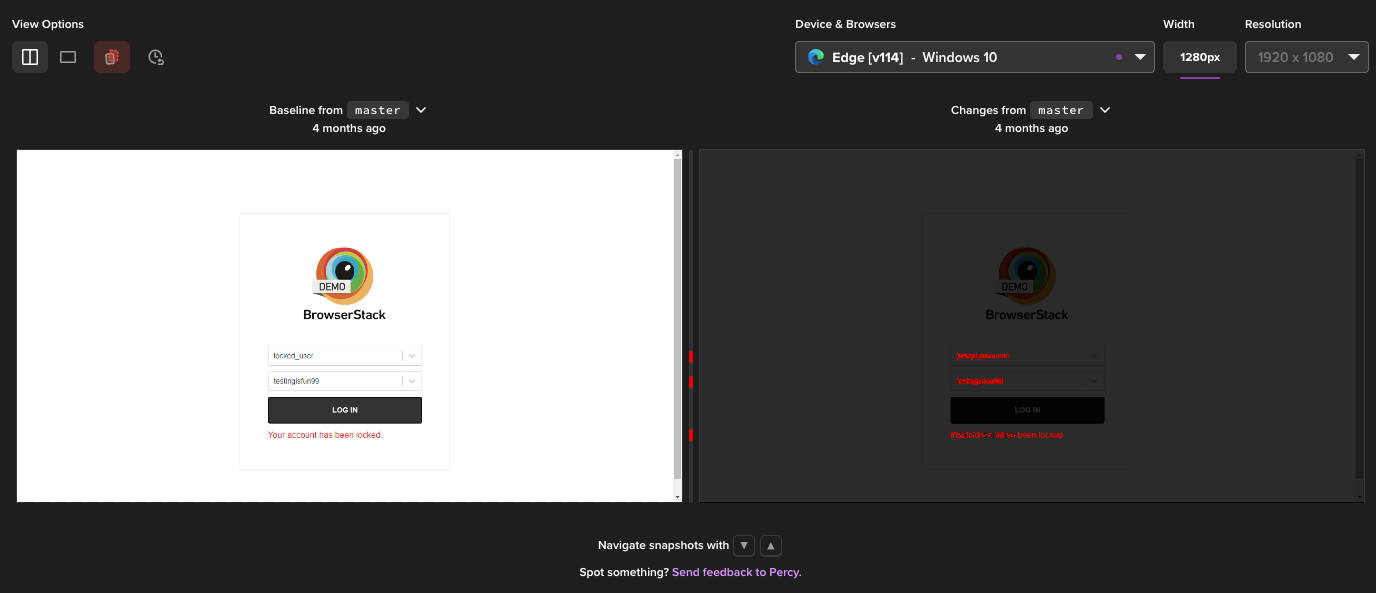Go to next snapshot with down arrow
Screen dimensions: 1376x593
pos(743,545)
